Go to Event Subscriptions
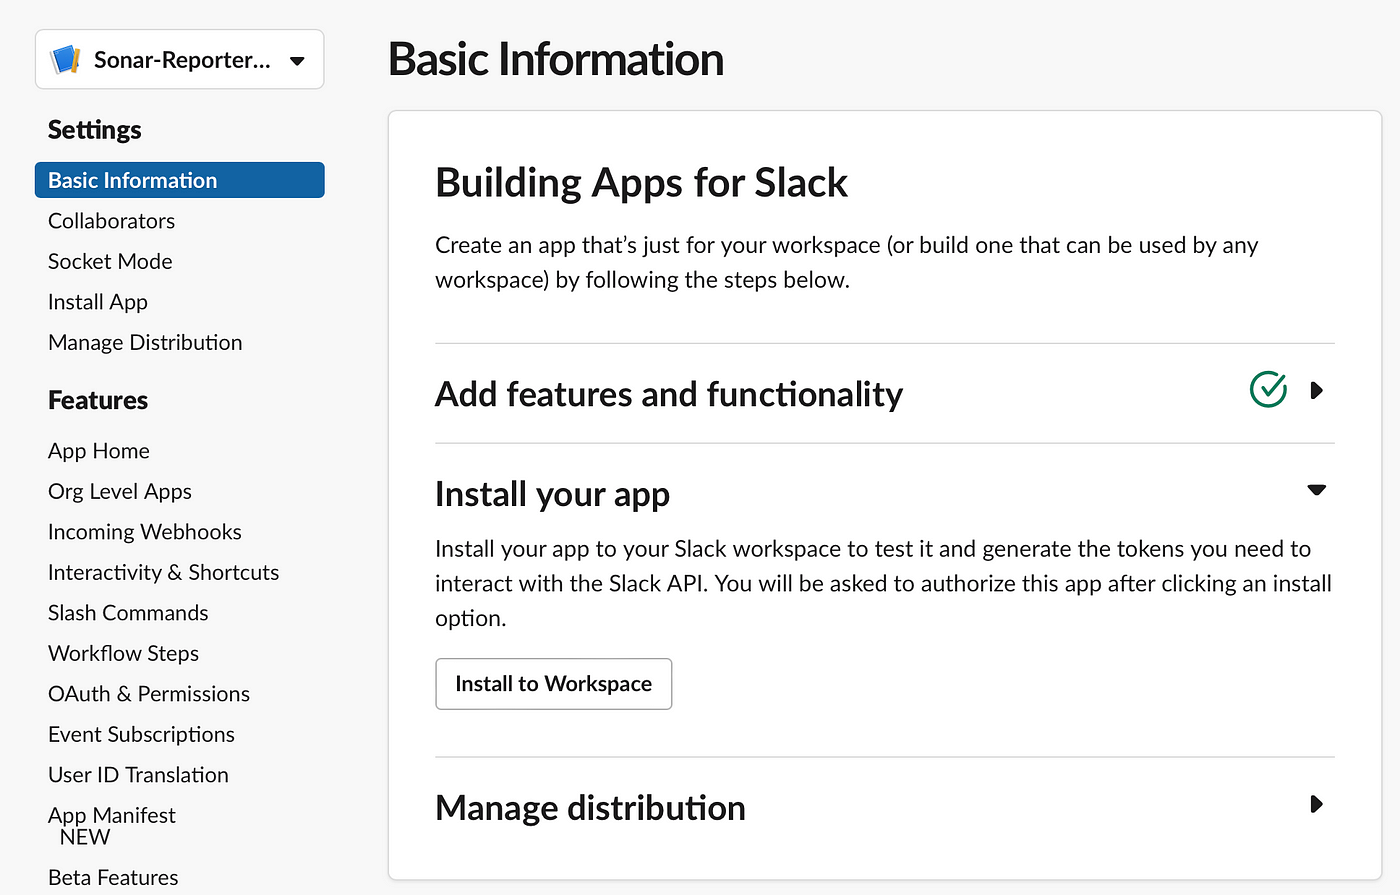The width and height of the screenshot is (1400, 895). pos(141,734)
